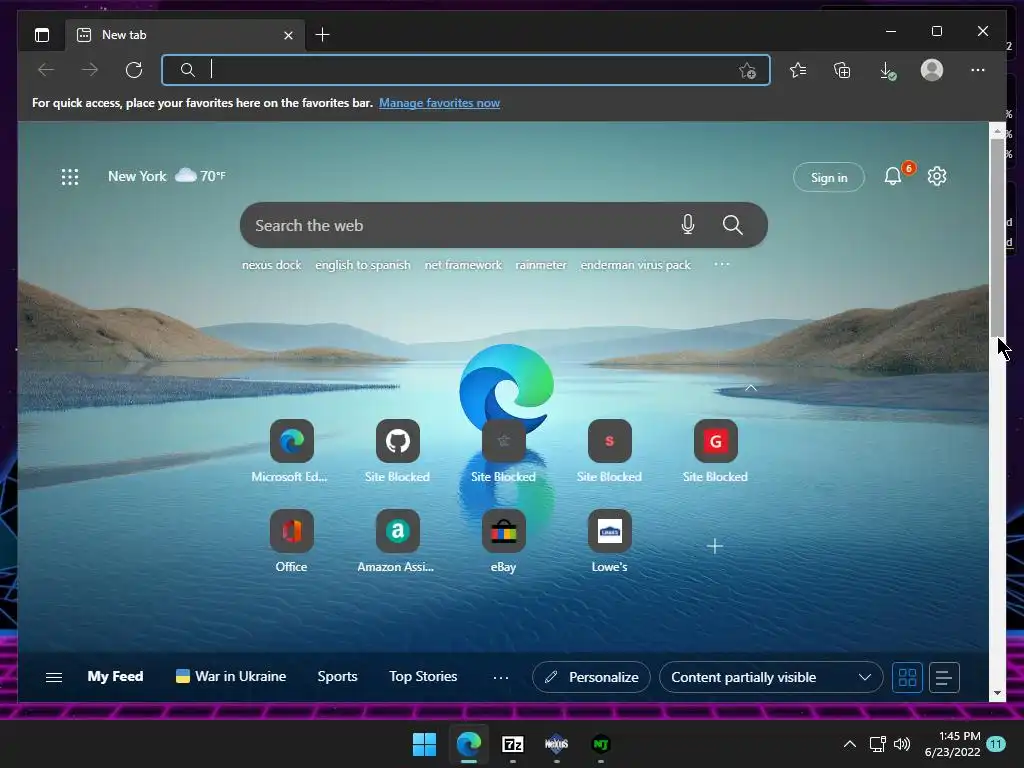Open 7-Zip from the taskbar
This screenshot has width=1024, height=768.
(513, 744)
